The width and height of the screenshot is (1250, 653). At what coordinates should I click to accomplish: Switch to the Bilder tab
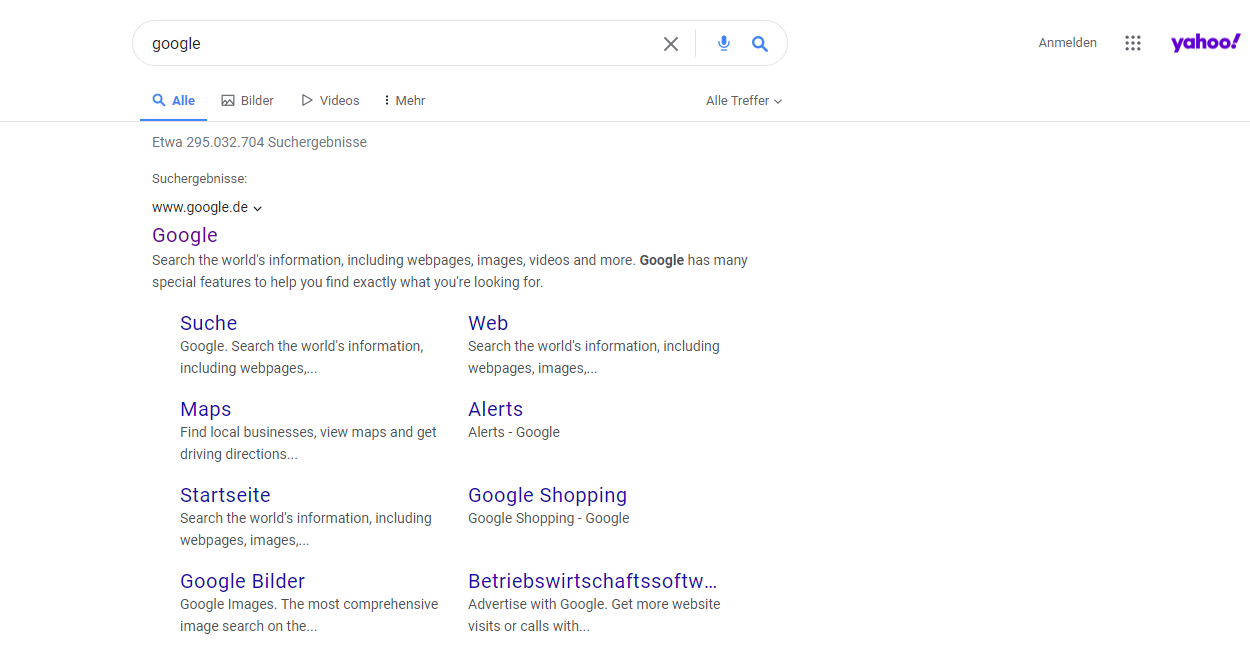click(248, 101)
